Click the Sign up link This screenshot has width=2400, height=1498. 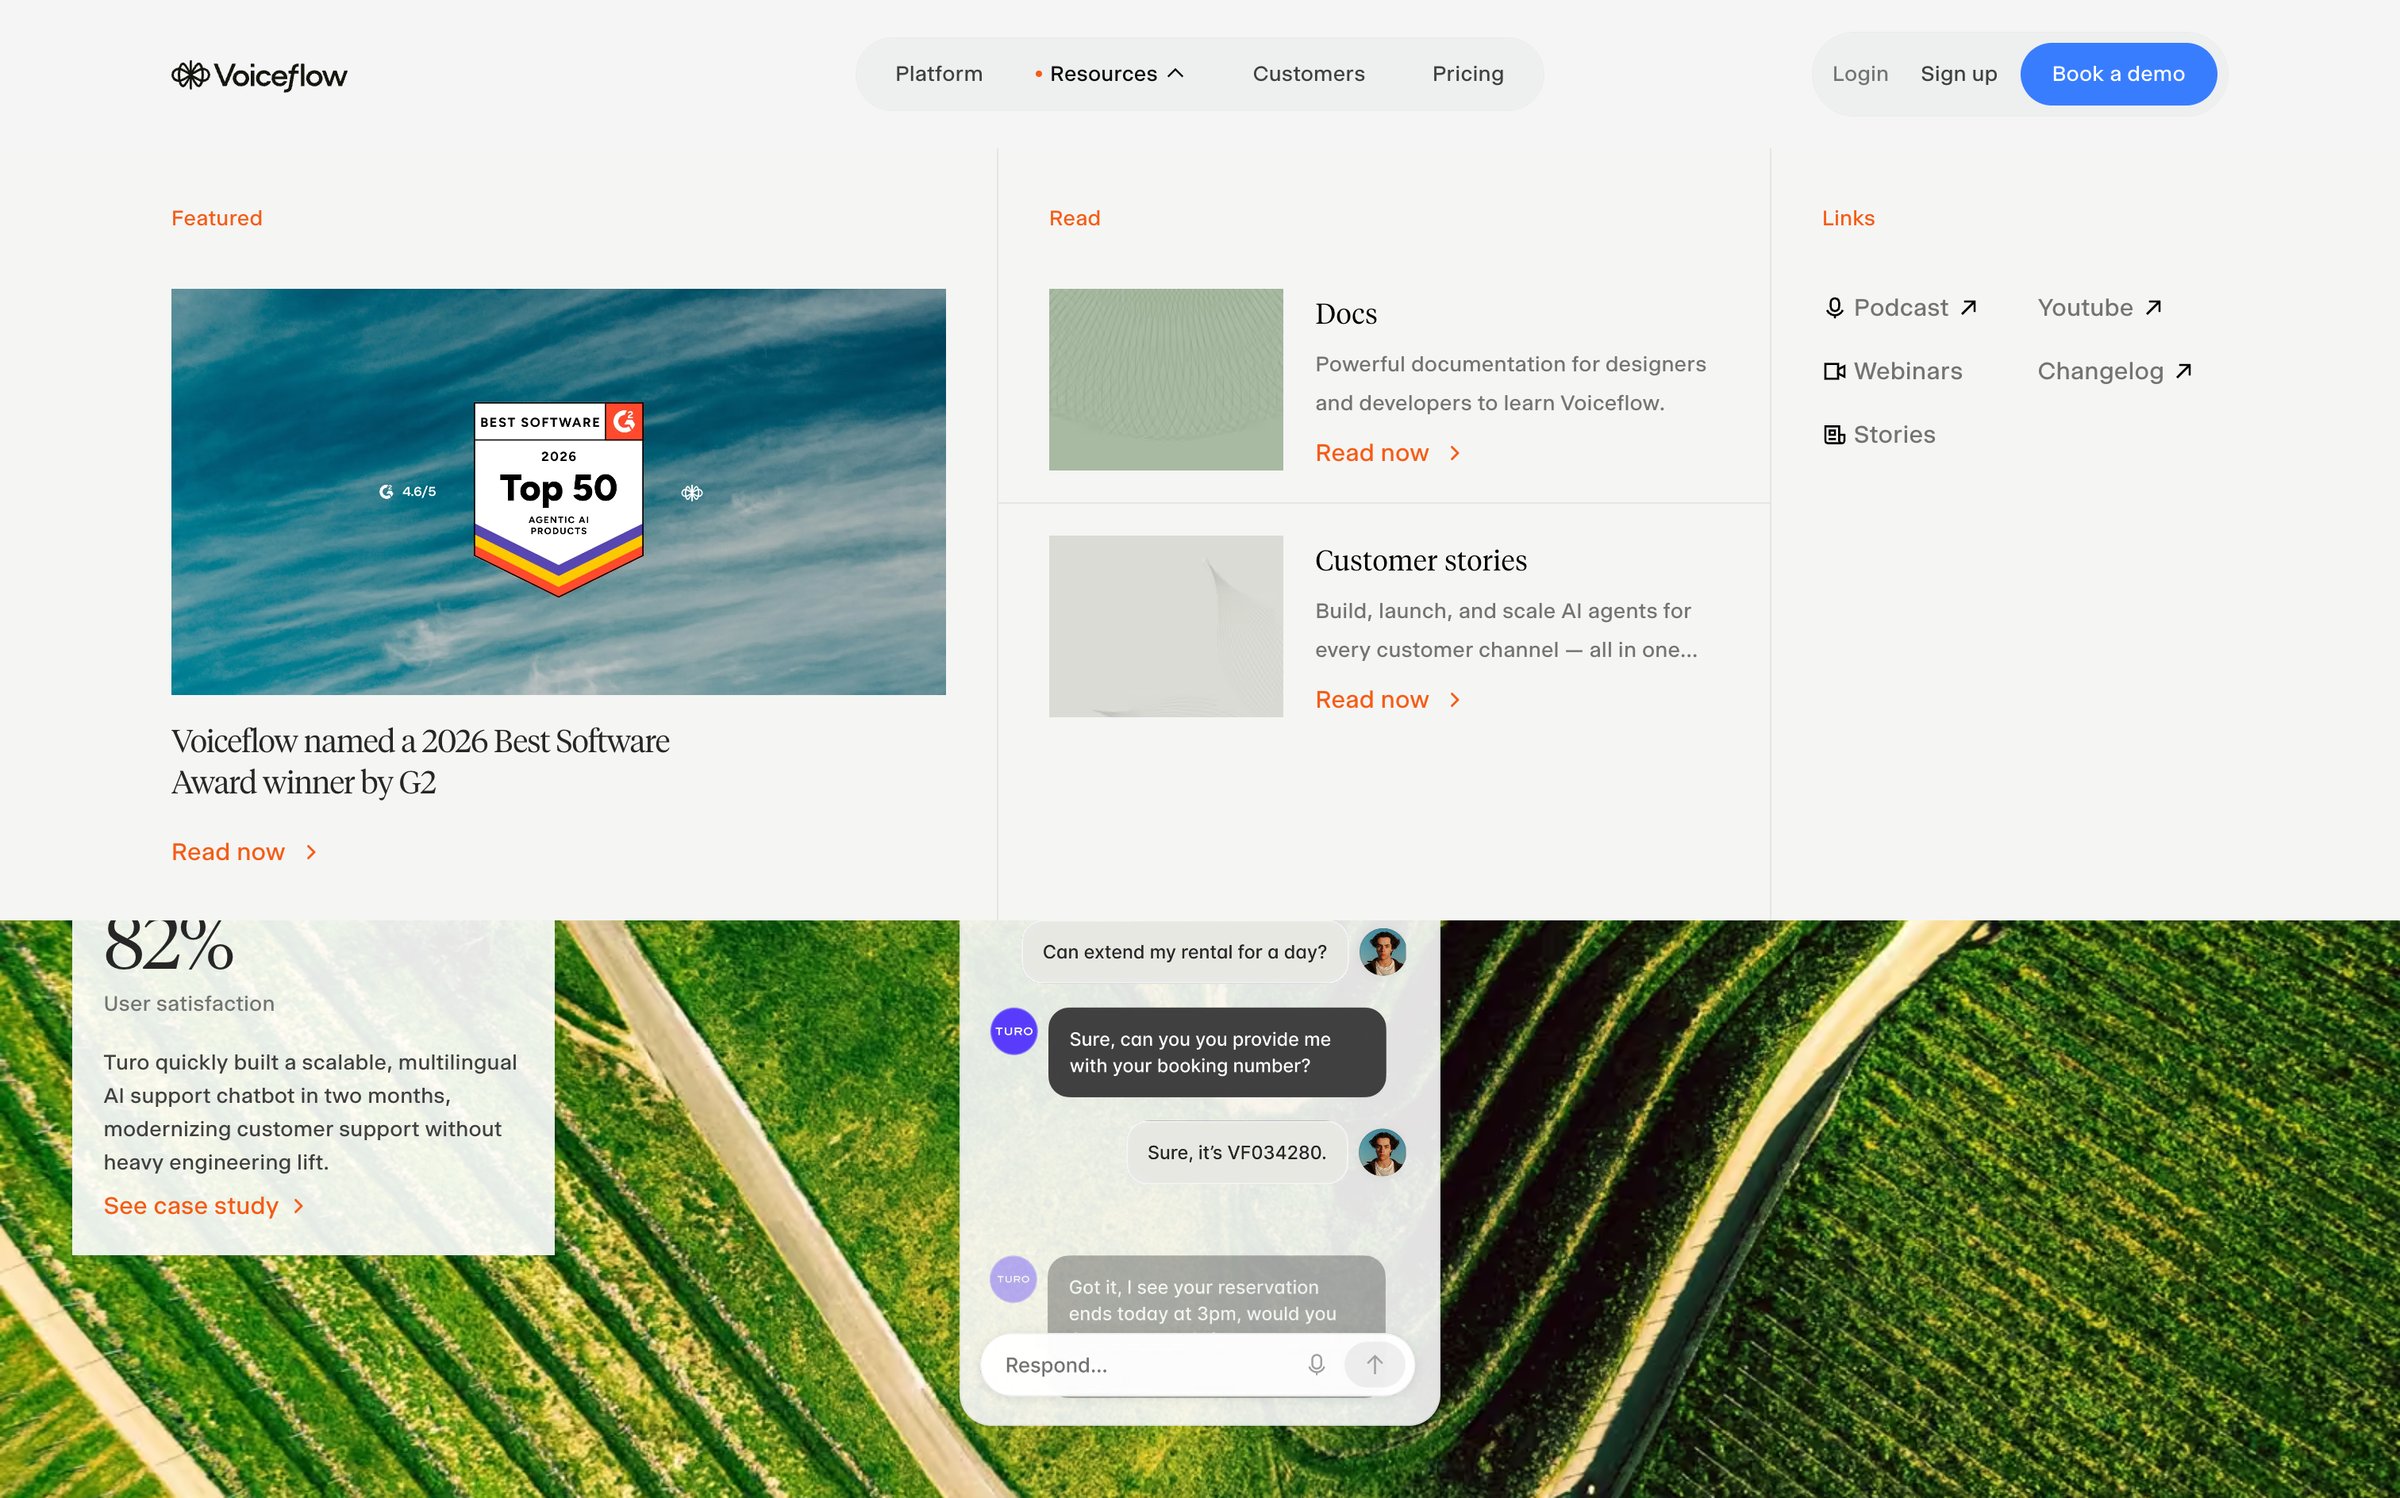[1958, 74]
